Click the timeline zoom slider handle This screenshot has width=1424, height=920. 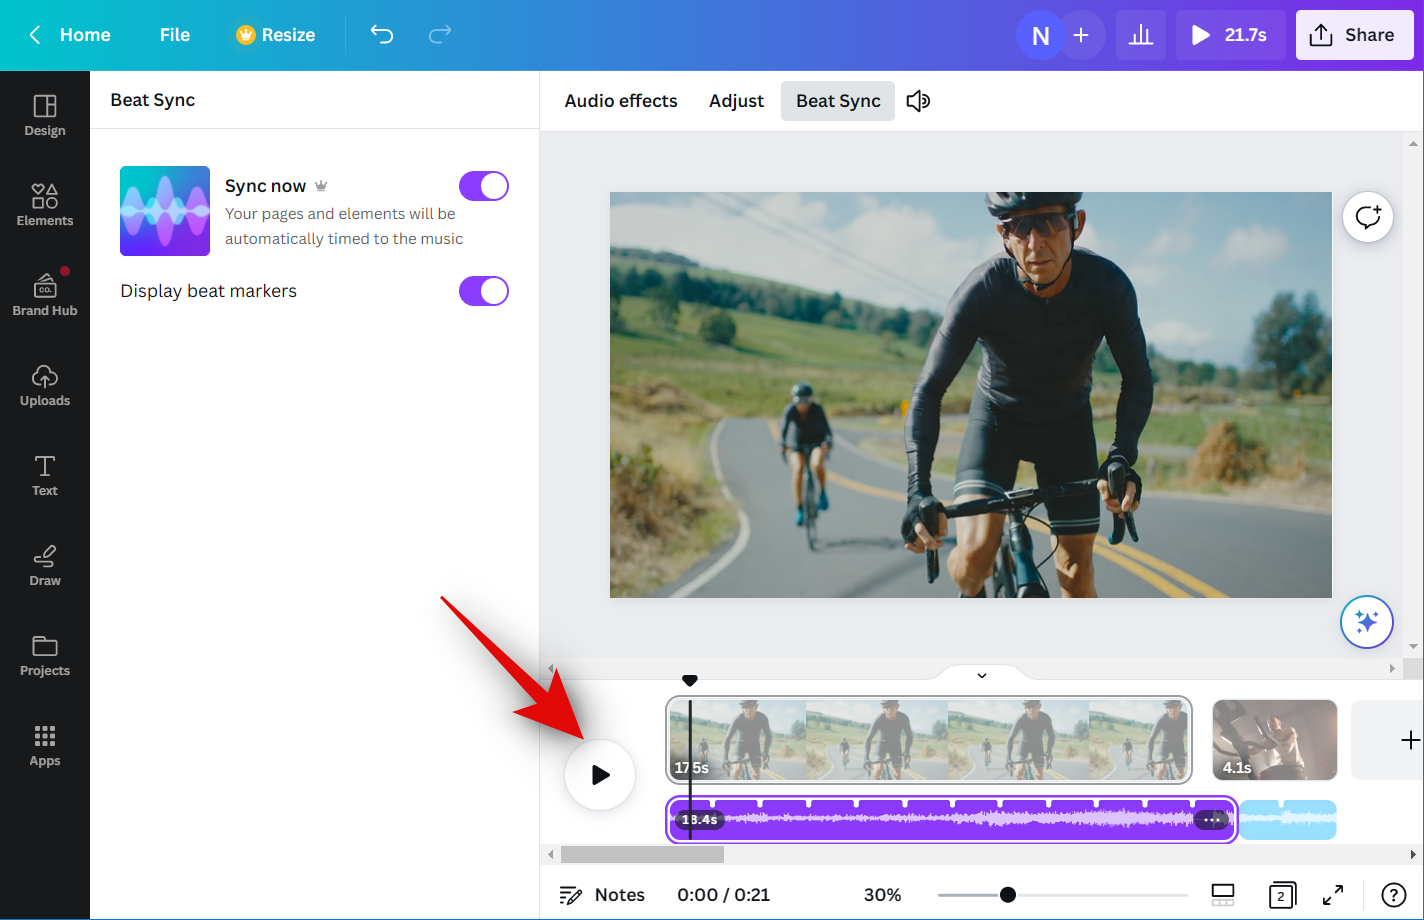(1008, 895)
